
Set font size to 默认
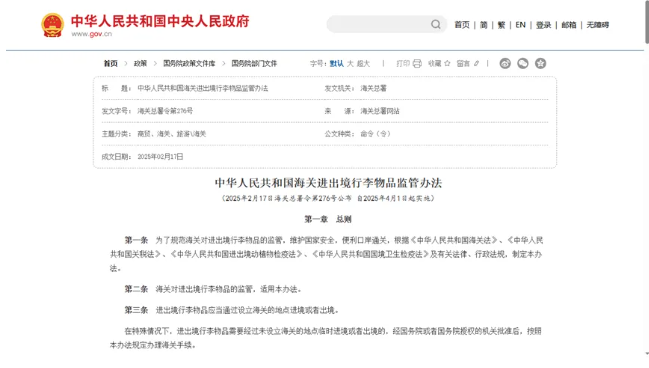click(x=337, y=63)
